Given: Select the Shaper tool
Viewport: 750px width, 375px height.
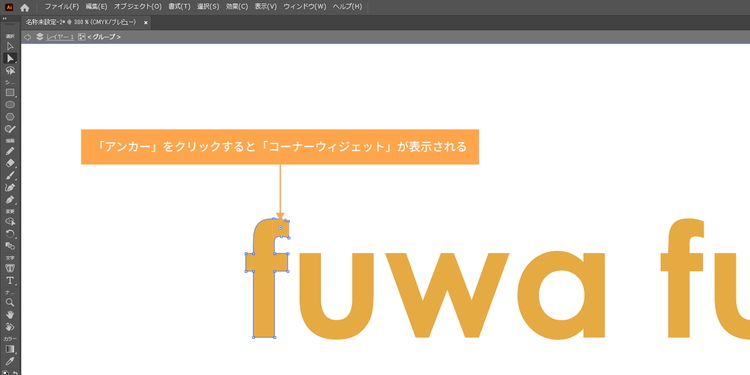Looking at the screenshot, I should (x=10, y=129).
